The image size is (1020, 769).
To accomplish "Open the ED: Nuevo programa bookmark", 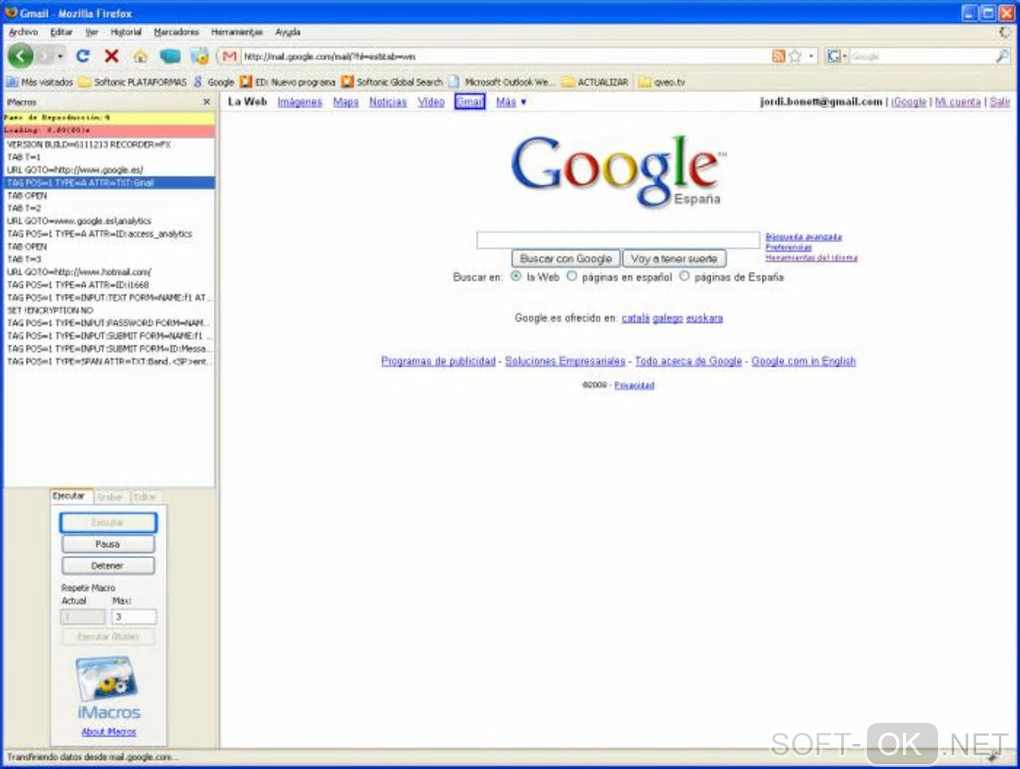I will pos(288,82).
